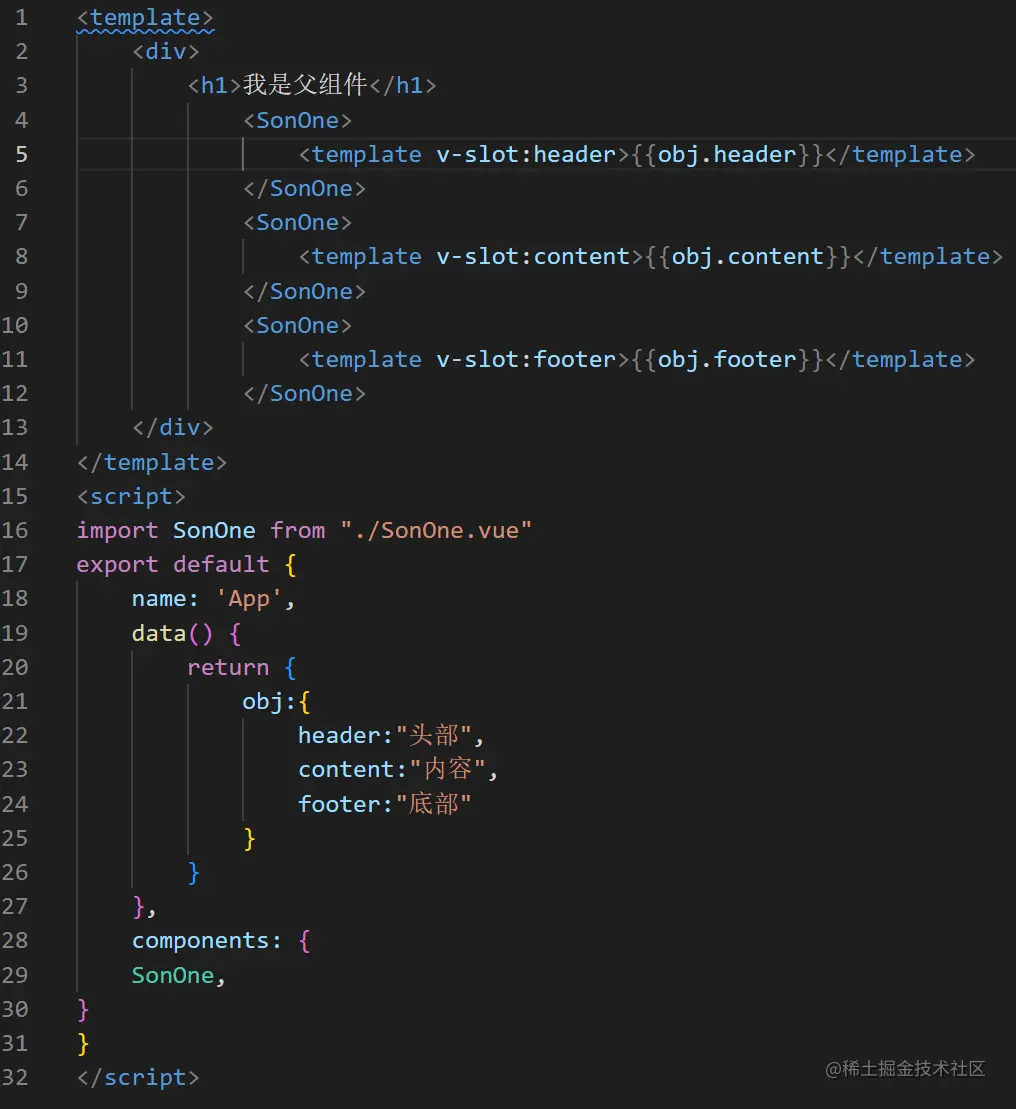Click the closing </div> tag

pyautogui.click(x=173, y=427)
